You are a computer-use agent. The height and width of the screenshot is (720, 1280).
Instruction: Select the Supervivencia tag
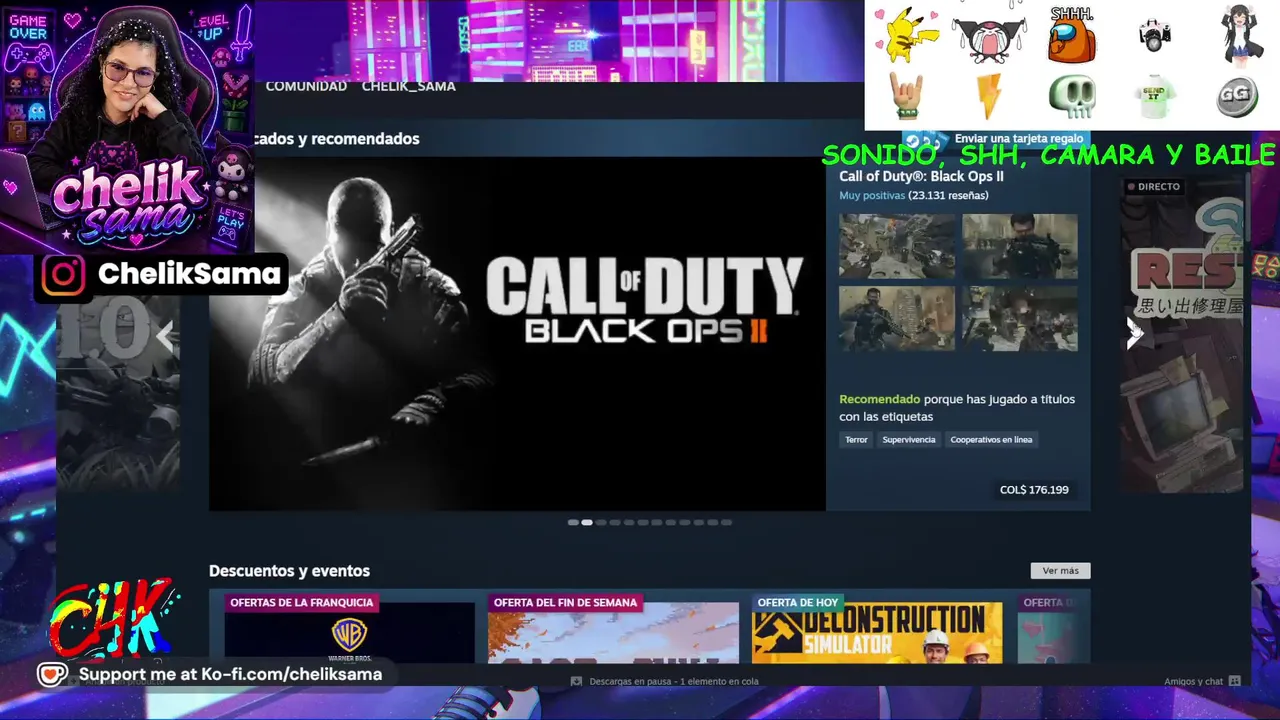point(909,440)
